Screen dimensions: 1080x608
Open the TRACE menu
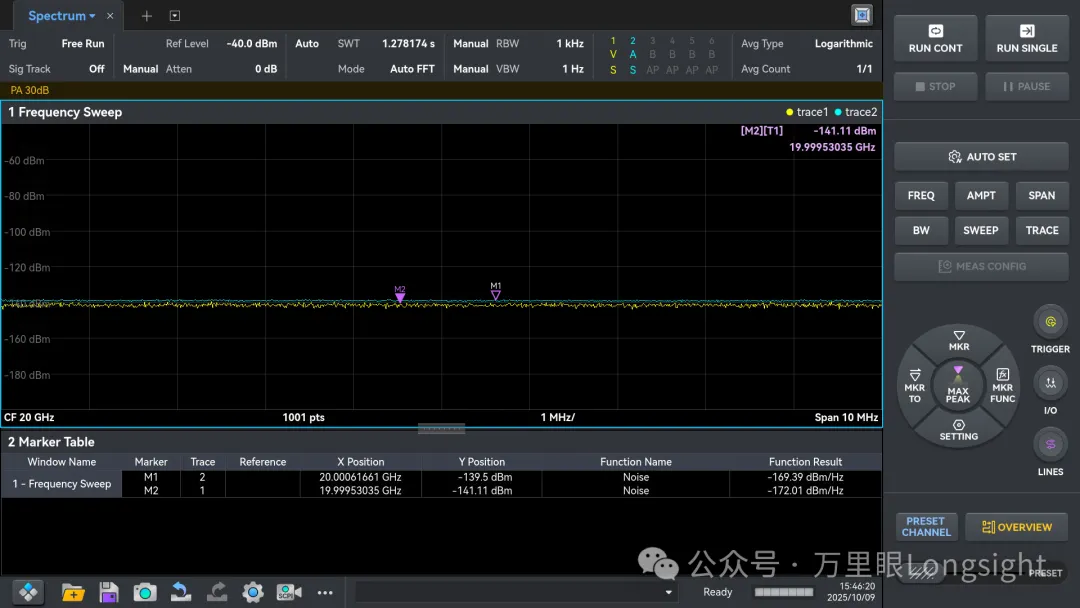point(1041,231)
